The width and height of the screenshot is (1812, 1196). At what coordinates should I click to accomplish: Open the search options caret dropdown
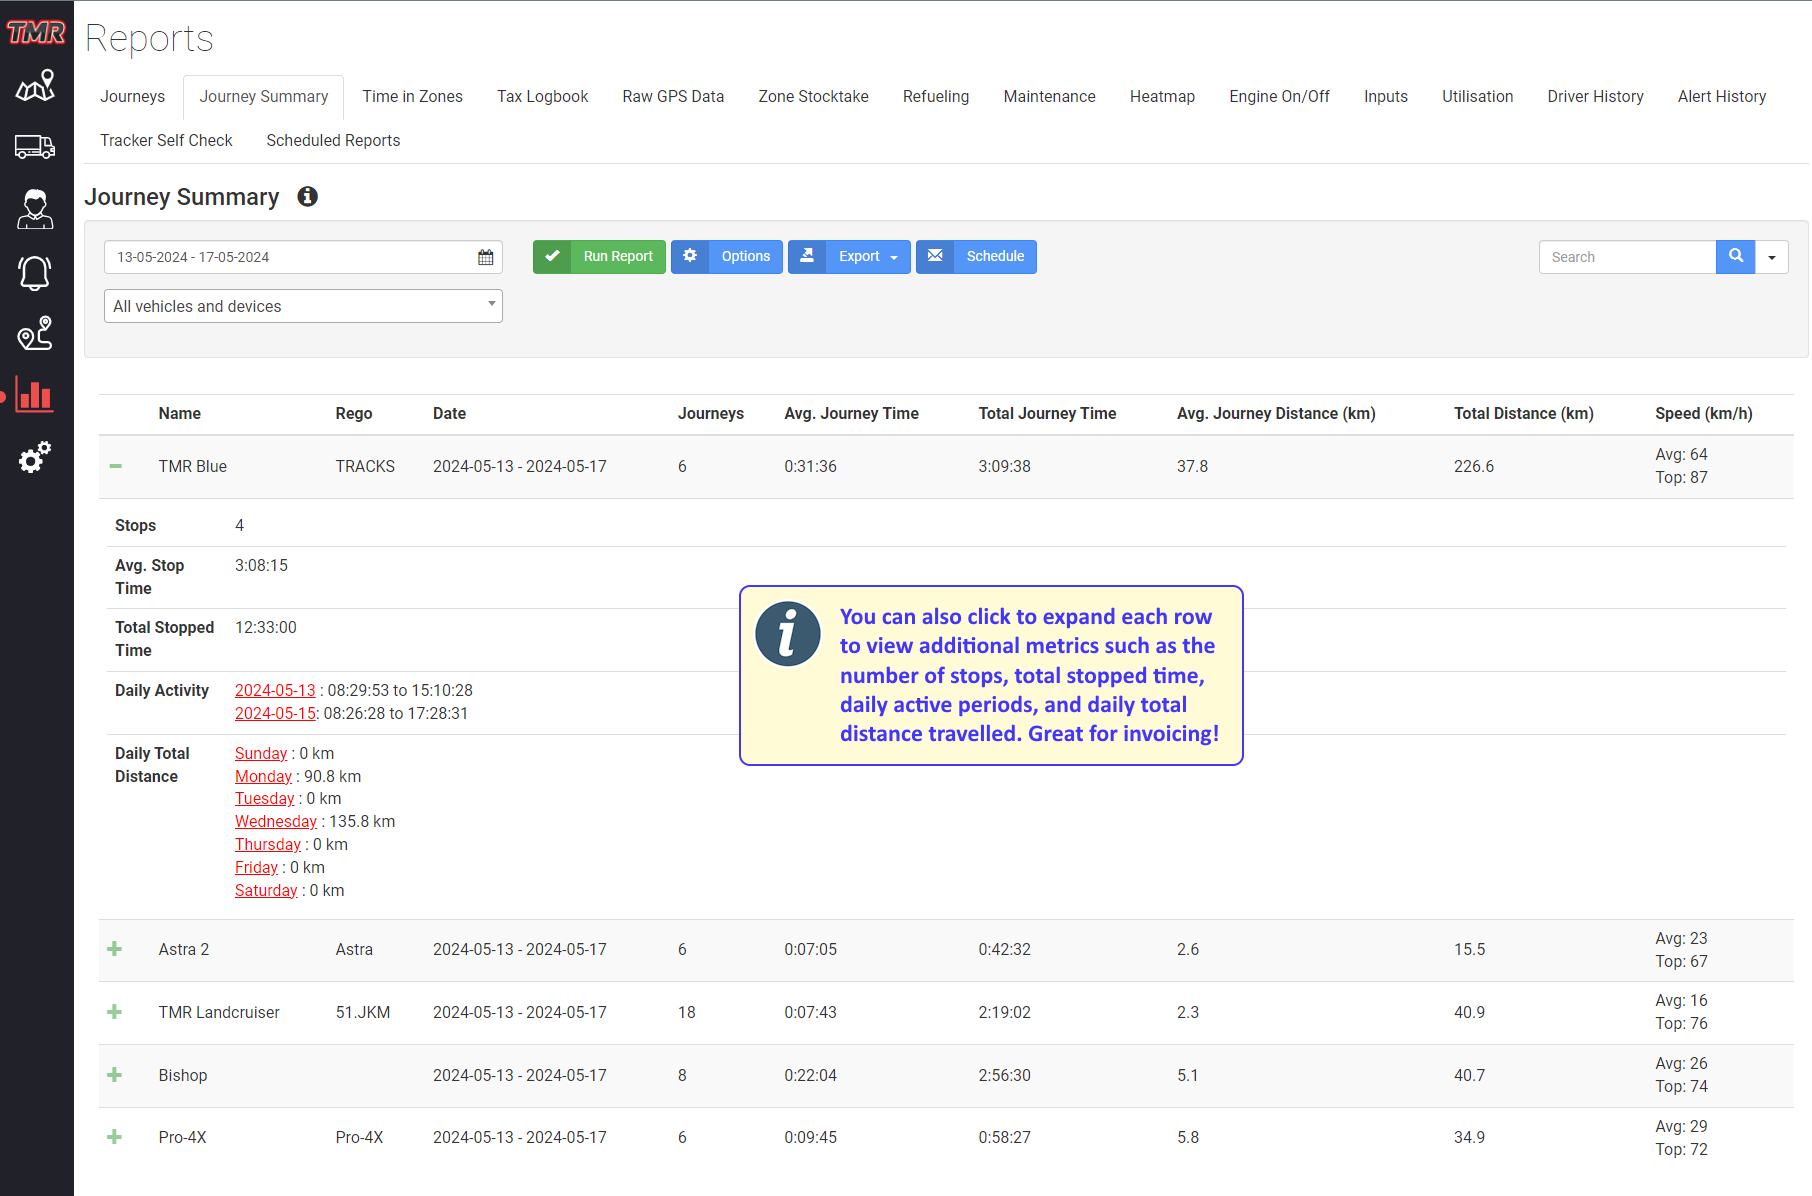pyautogui.click(x=1772, y=257)
